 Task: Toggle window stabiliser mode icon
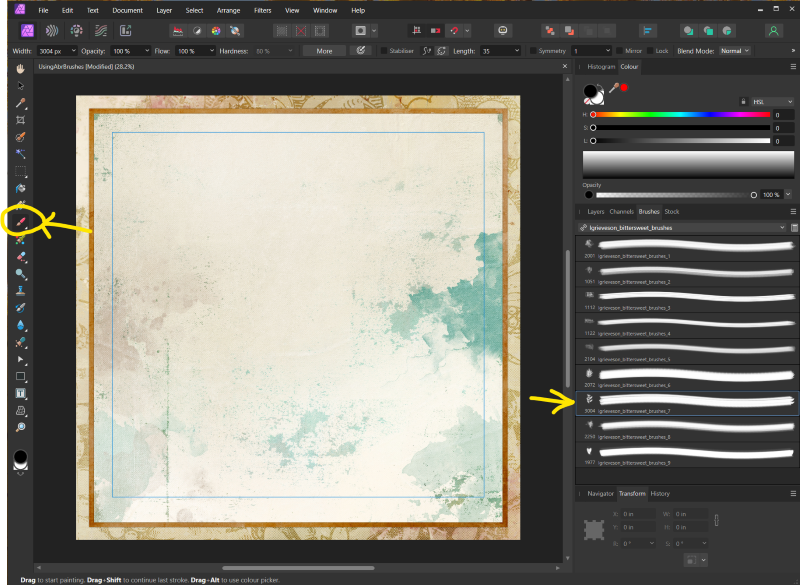[x=441, y=51]
